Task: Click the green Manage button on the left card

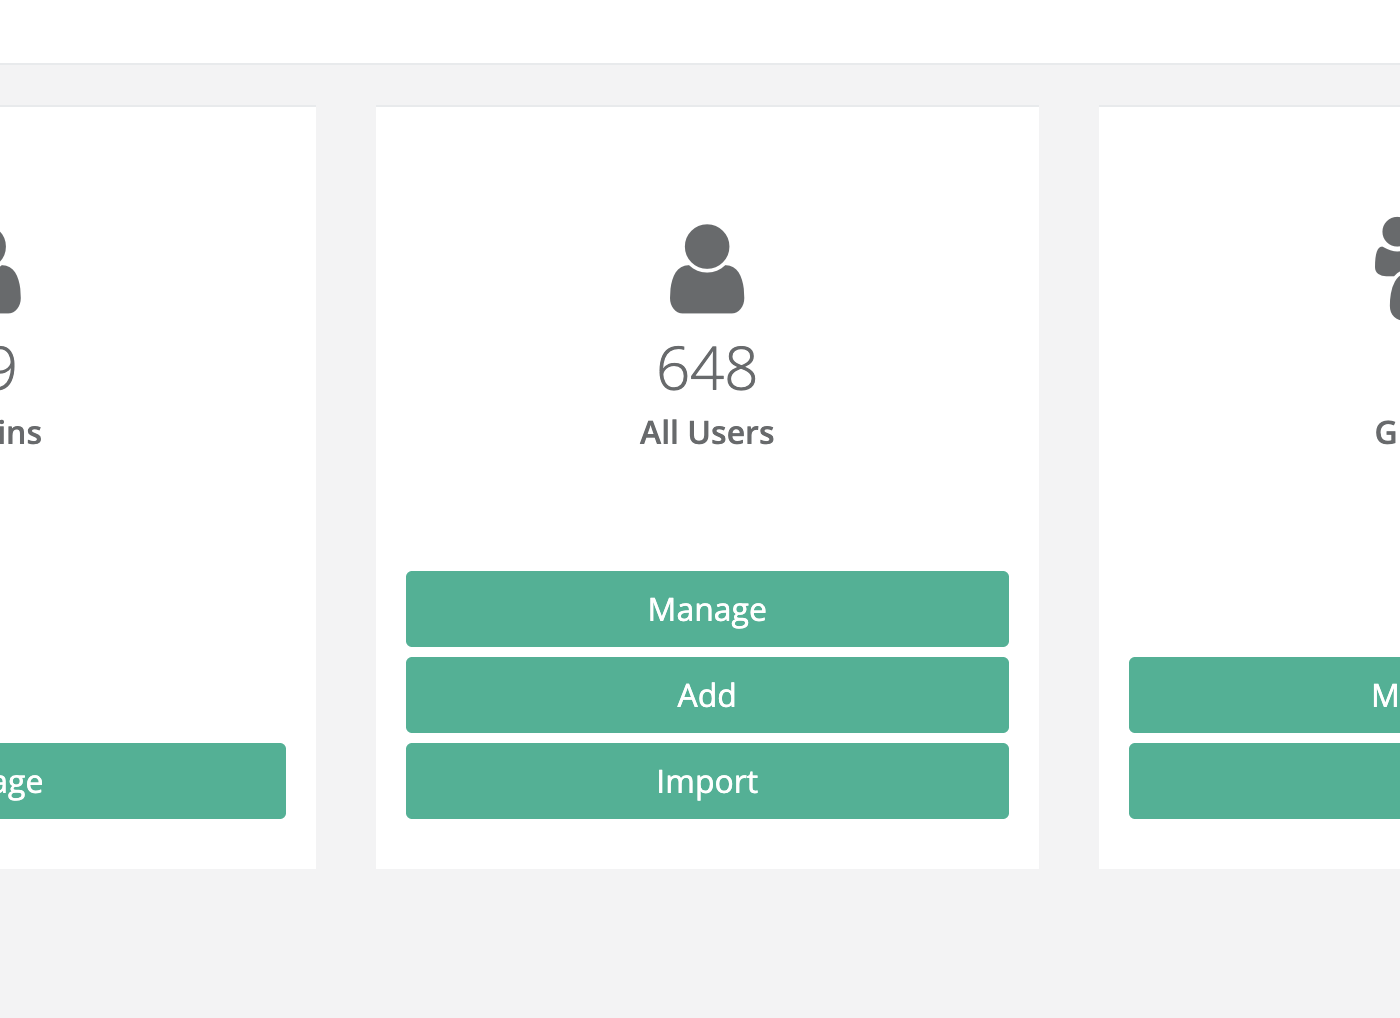Action: coord(140,781)
